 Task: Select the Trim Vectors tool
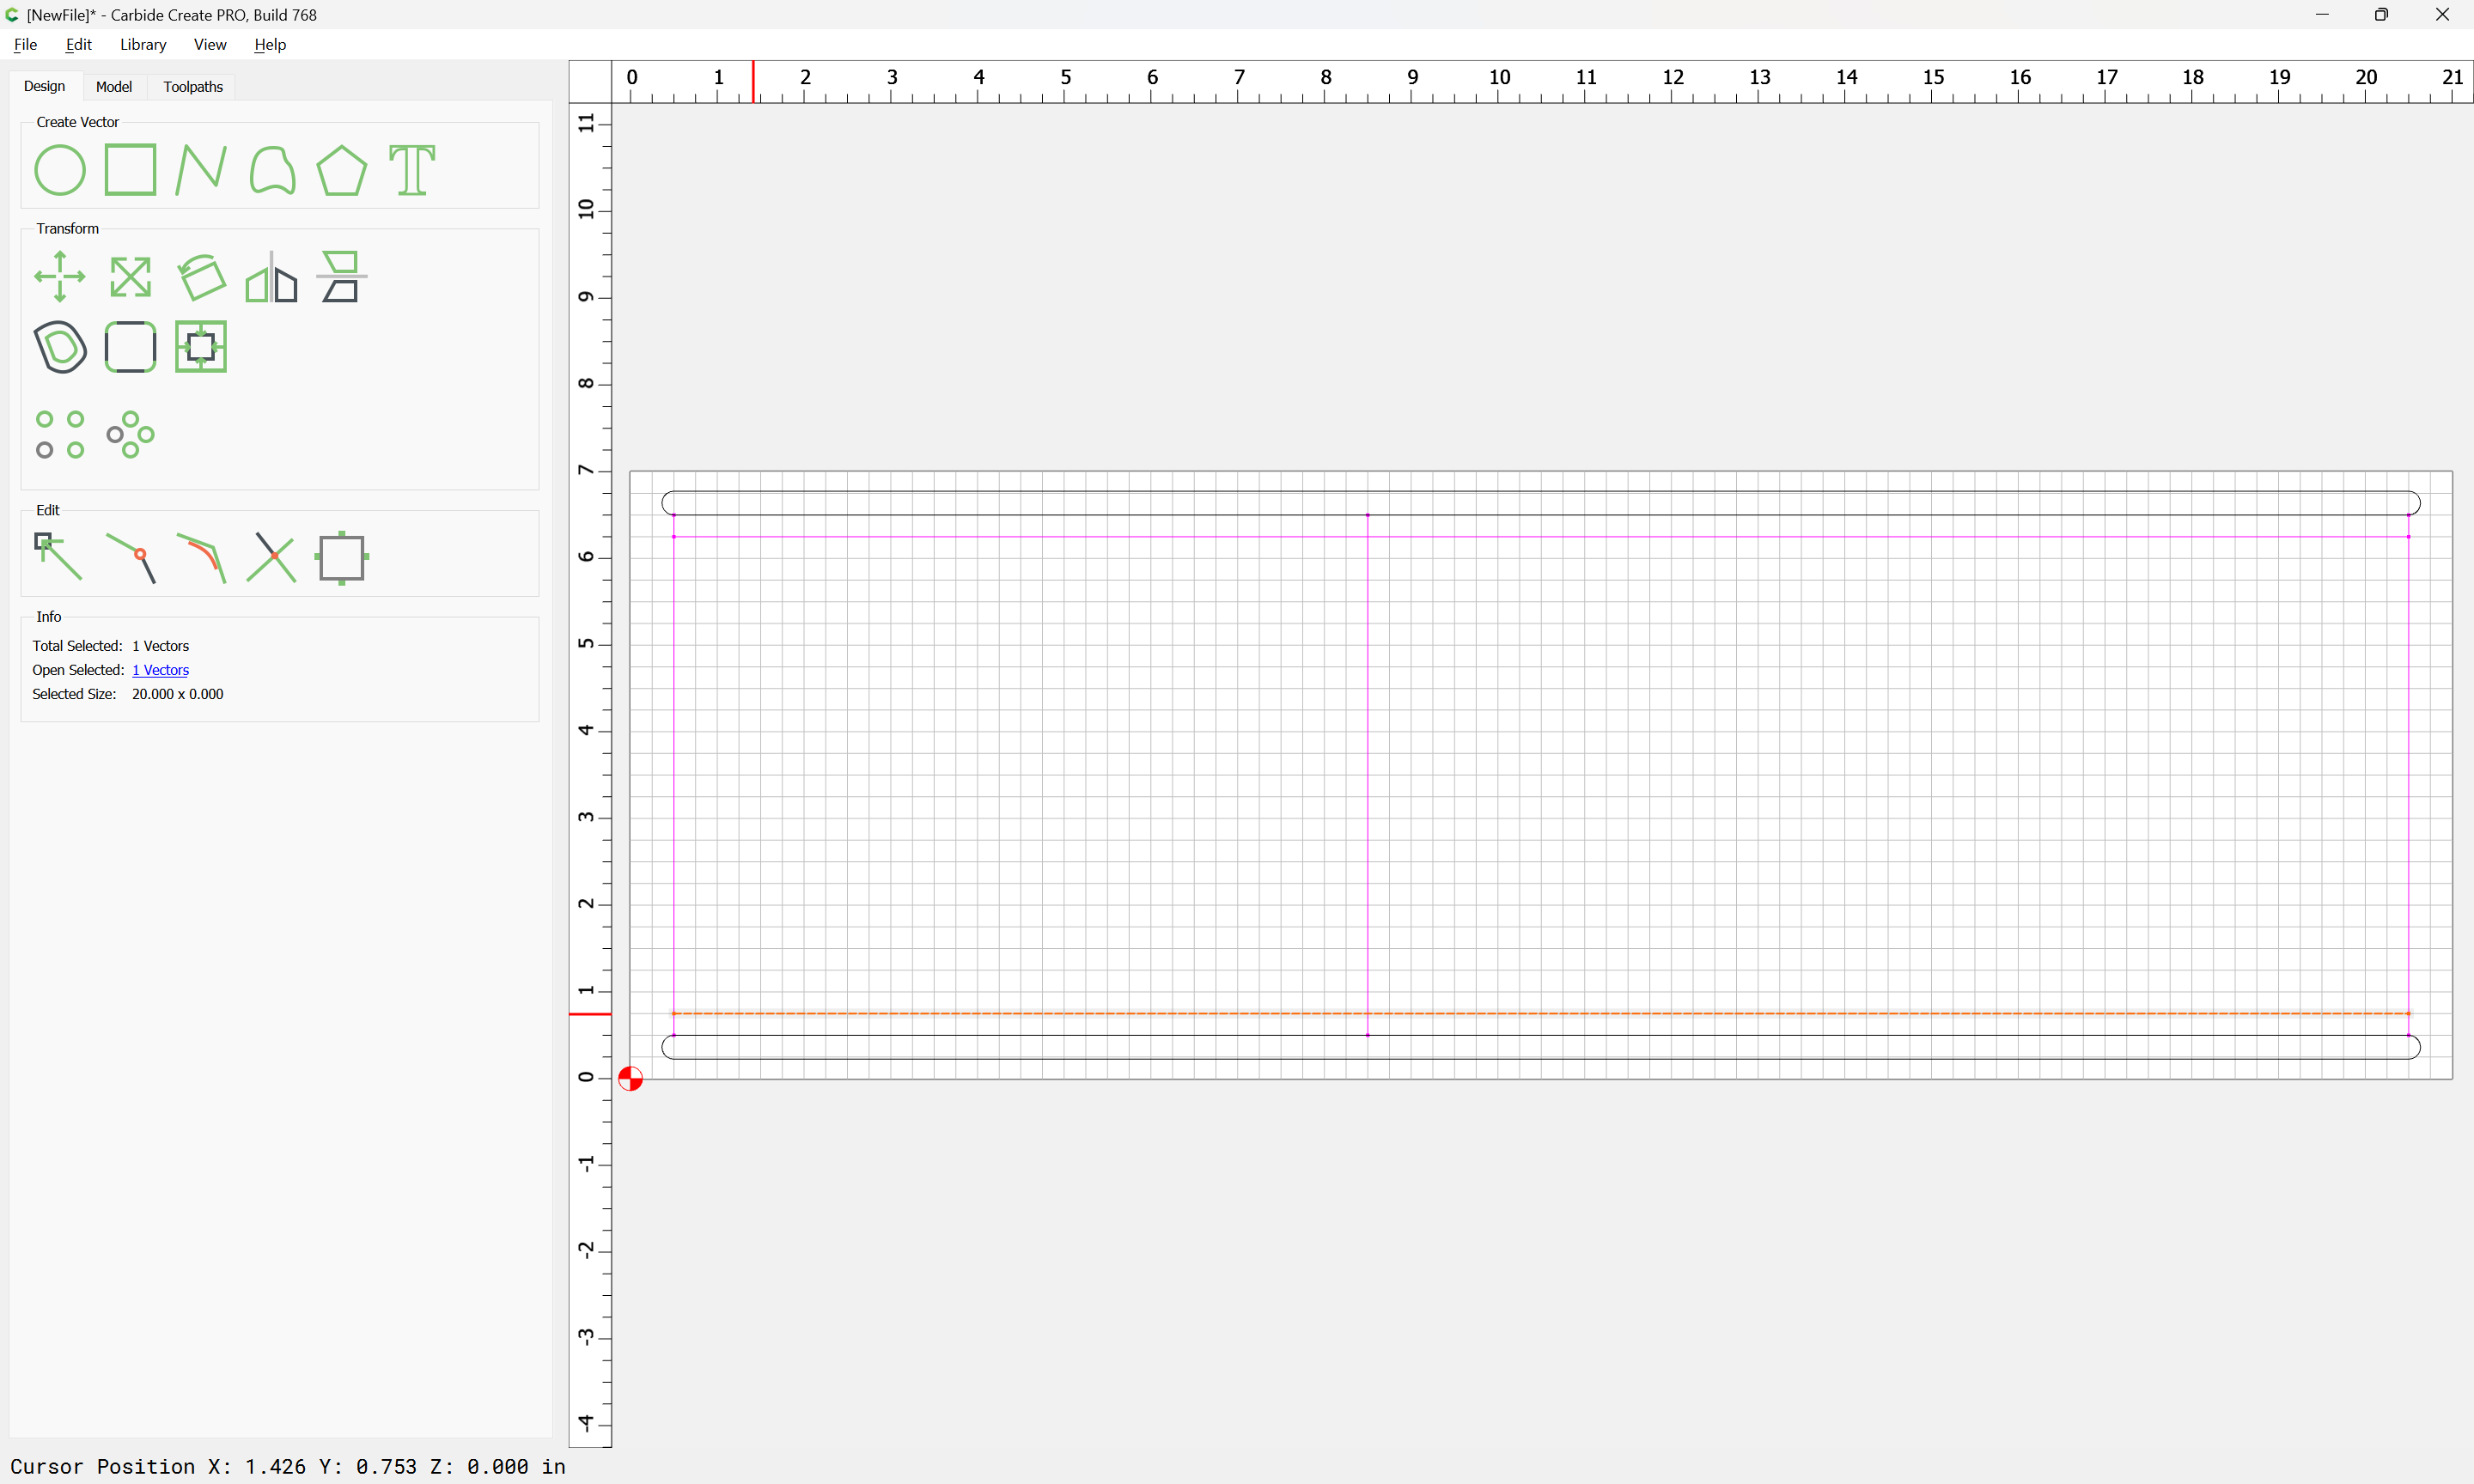(x=272, y=558)
